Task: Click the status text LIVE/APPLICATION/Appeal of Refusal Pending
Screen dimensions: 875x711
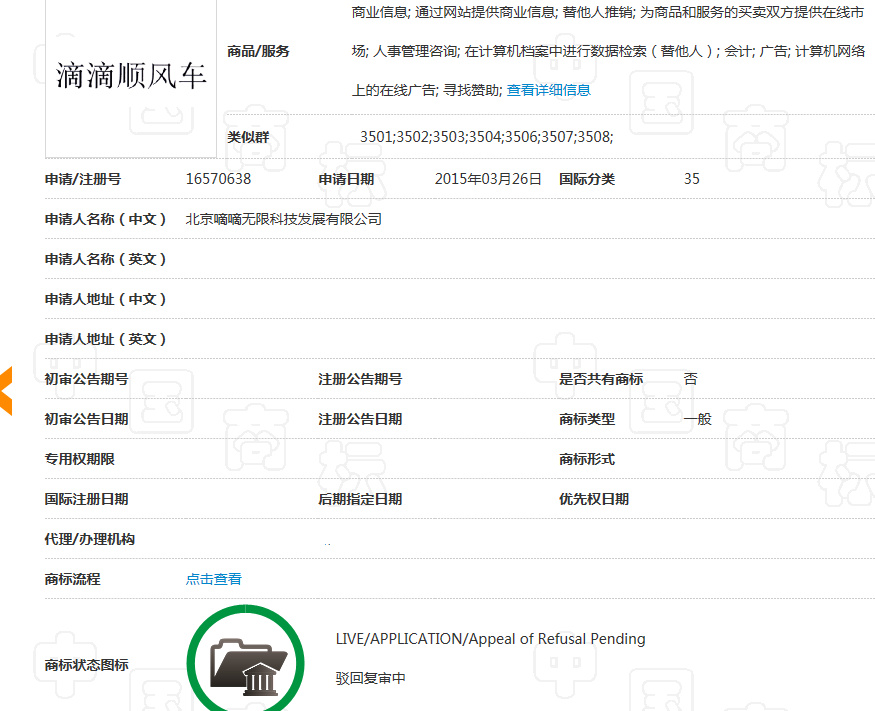Action: [x=491, y=638]
